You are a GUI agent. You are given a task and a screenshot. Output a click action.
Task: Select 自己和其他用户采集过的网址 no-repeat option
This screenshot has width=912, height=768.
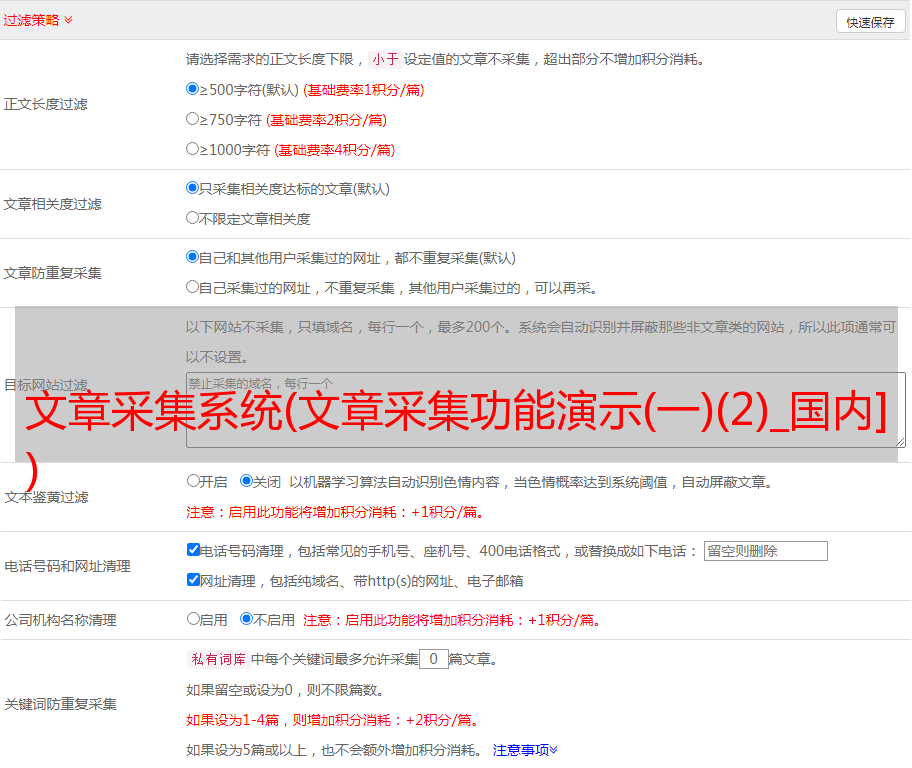(x=193, y=257)
